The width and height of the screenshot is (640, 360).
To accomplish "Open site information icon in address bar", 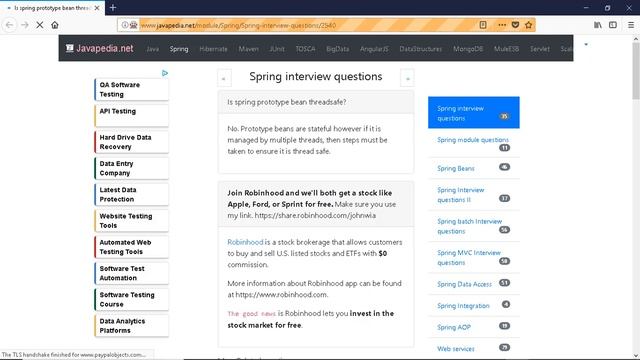I will tap(124, 25).
